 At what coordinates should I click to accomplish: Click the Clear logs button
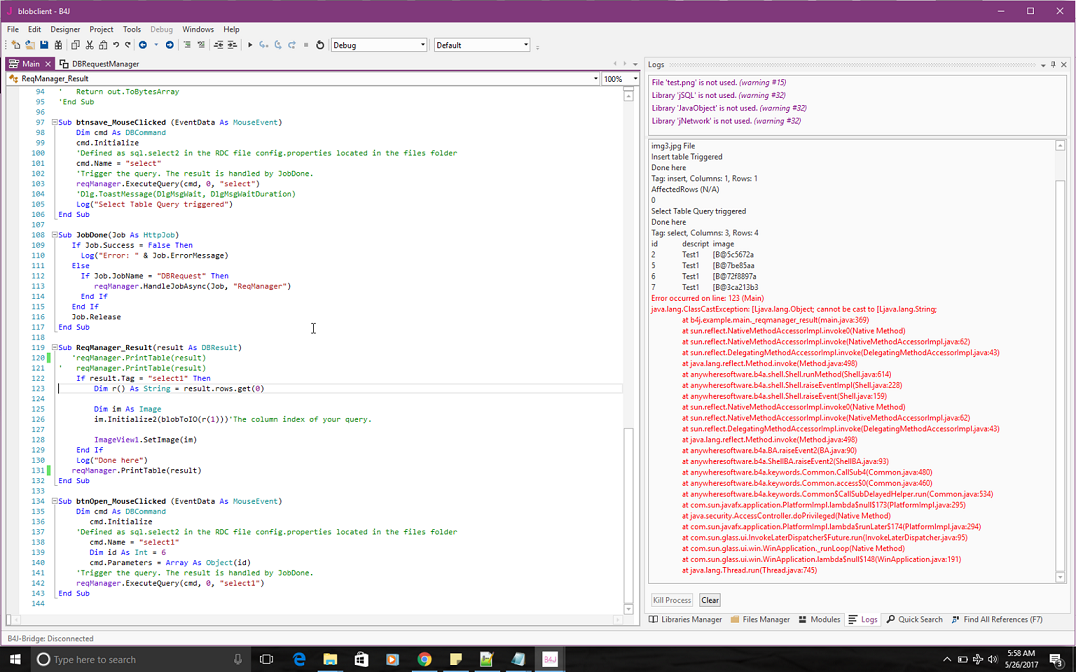click(x=709, y=600)
